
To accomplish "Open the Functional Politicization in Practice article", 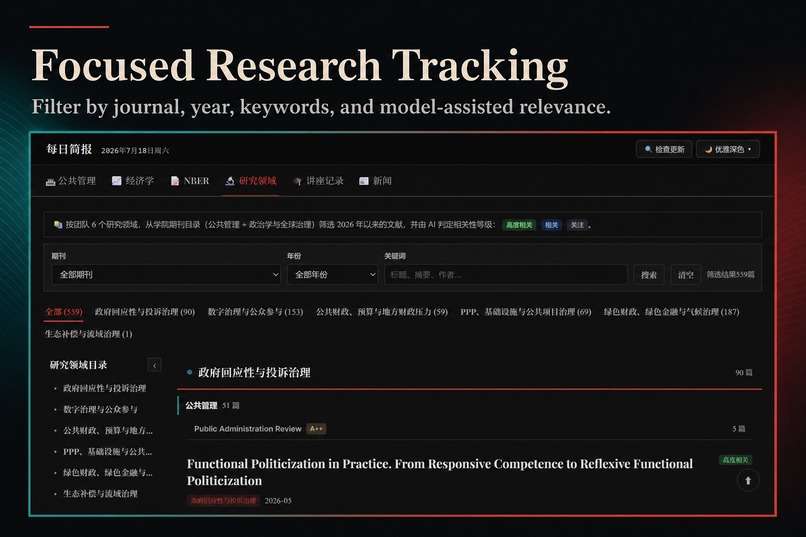I will 439,472.
